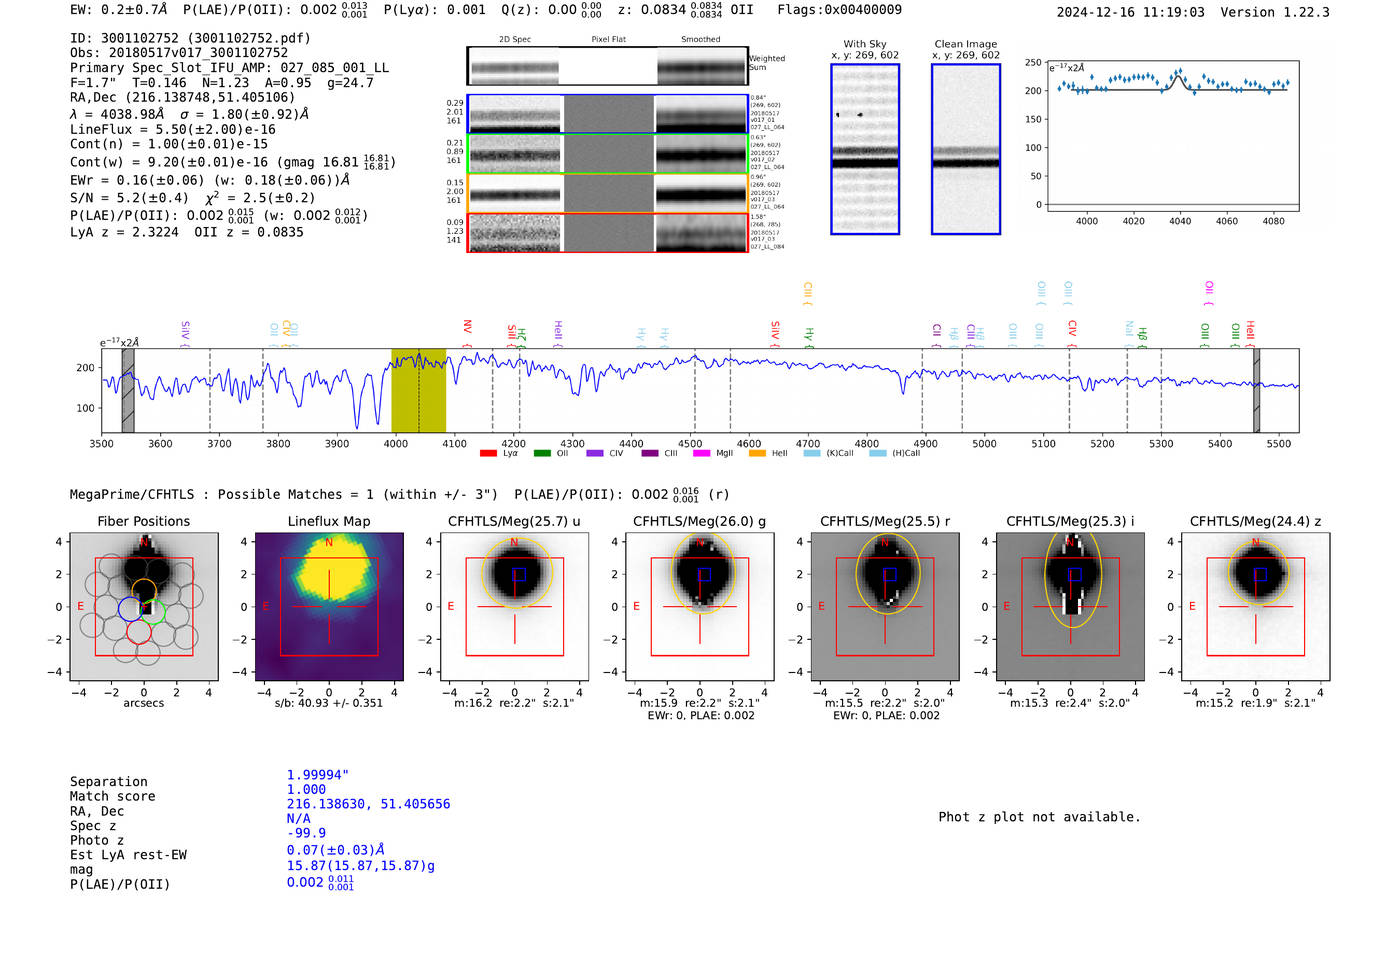The width and height of the screenshot is (1400, 953).
Task: Click the red Lyα legend color swatch
Action: tap(488, 454)
